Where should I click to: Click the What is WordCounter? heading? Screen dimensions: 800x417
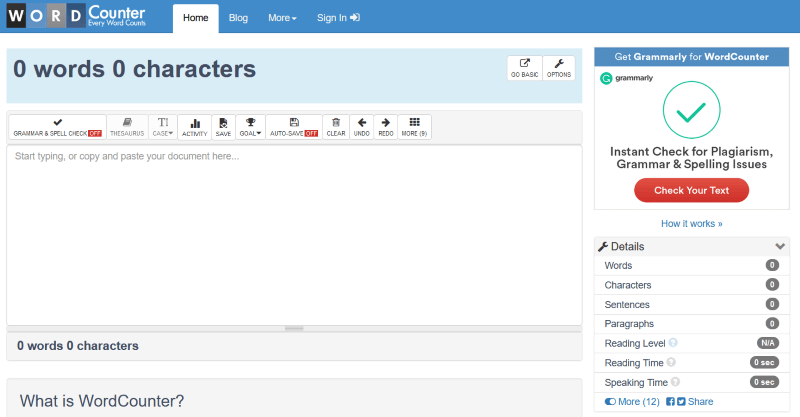[102, 401]
